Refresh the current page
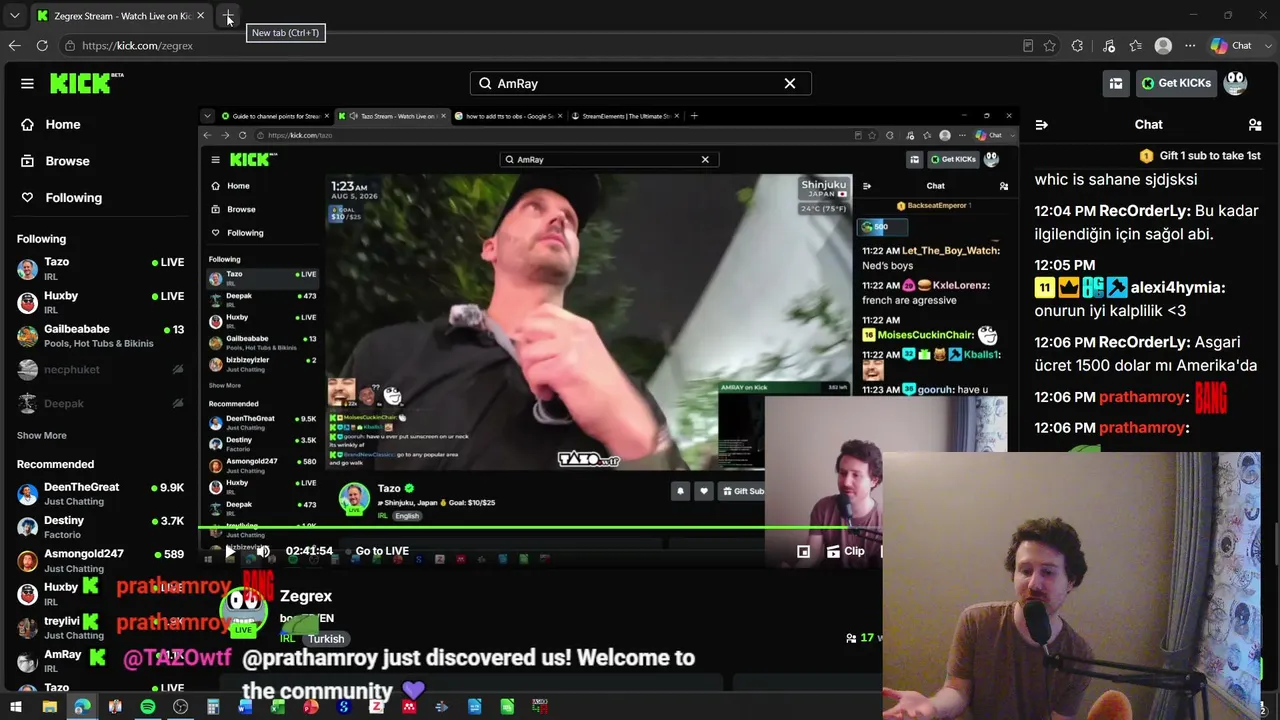 42,46
